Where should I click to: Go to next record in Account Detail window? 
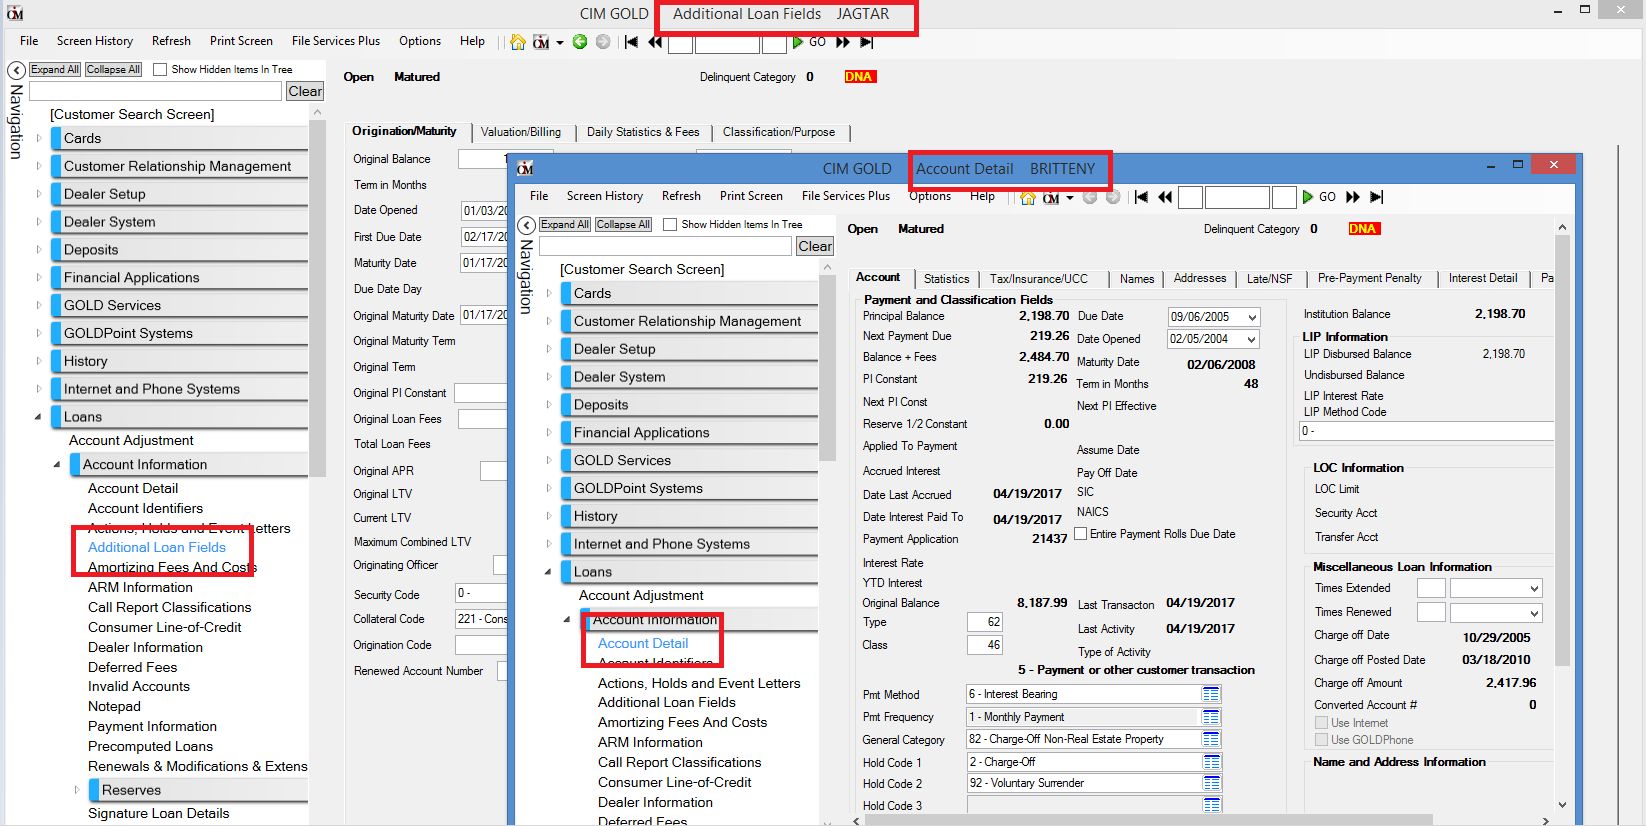[1353, 197]
